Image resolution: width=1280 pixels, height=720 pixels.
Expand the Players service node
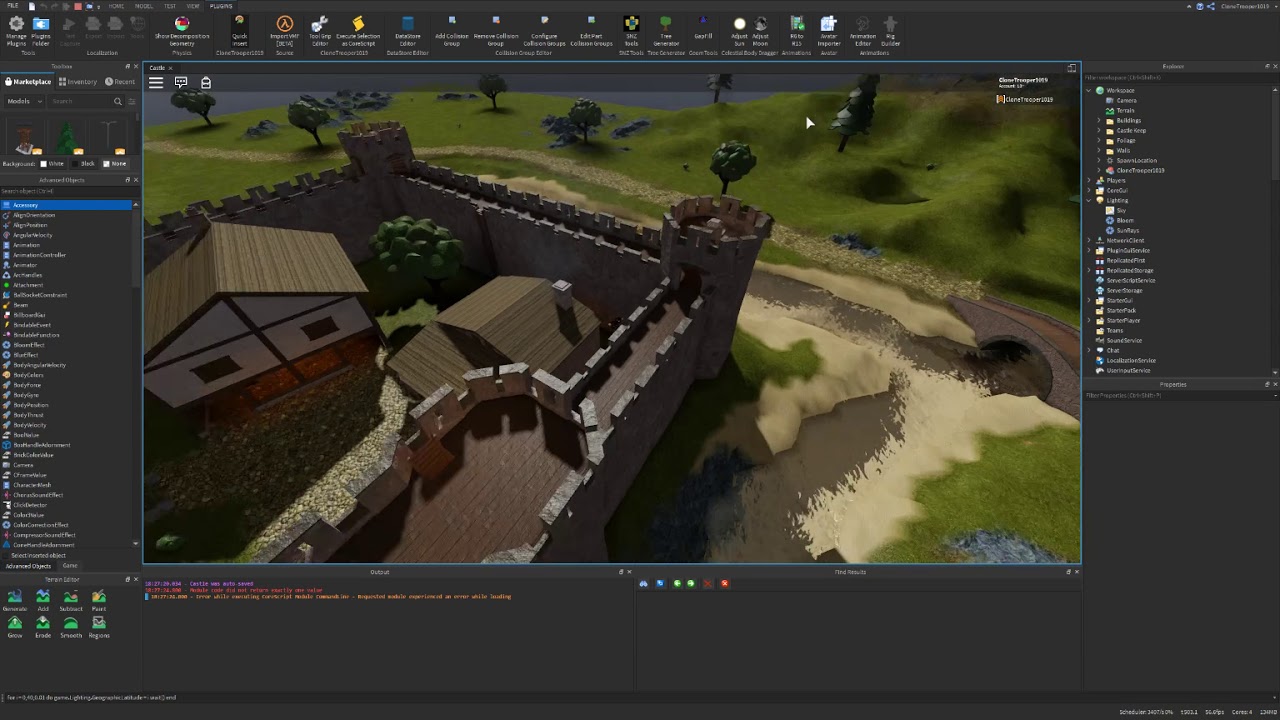click(1089, 180)
